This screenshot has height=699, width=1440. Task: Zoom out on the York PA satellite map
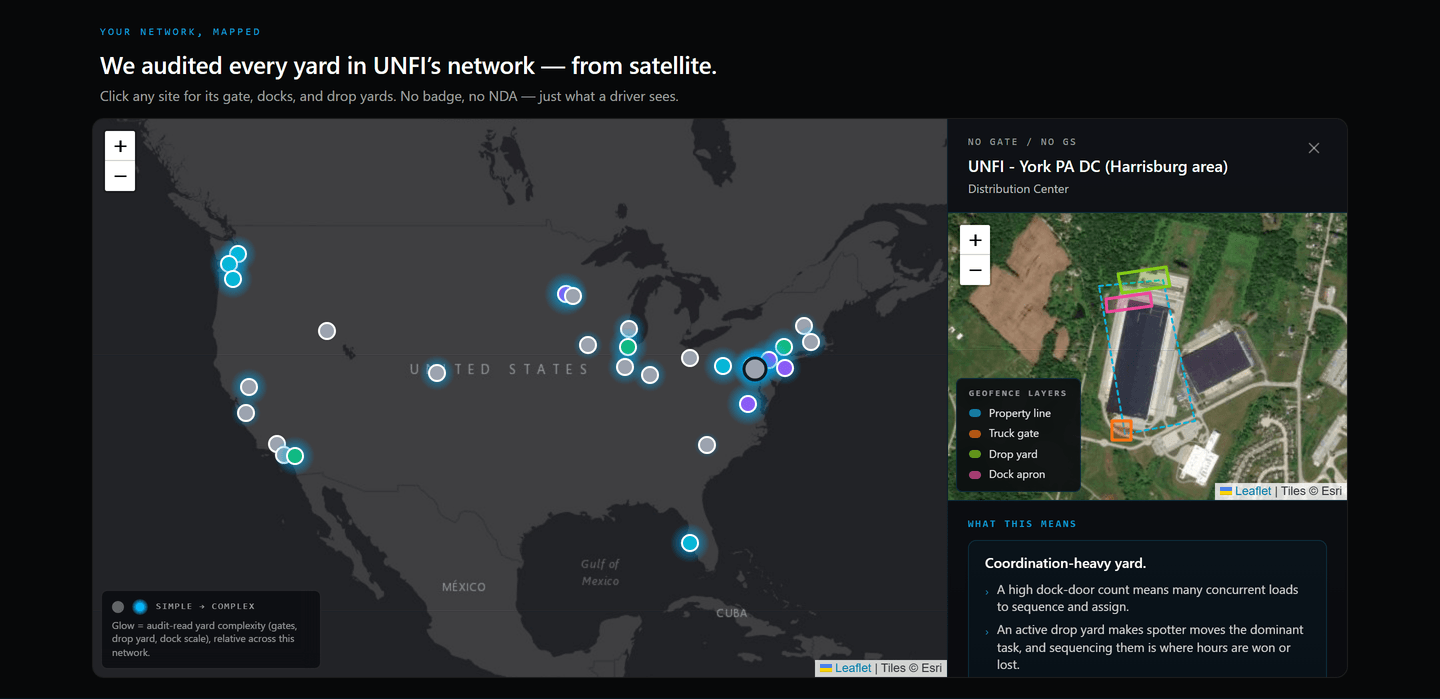click(x=975, y=270)
